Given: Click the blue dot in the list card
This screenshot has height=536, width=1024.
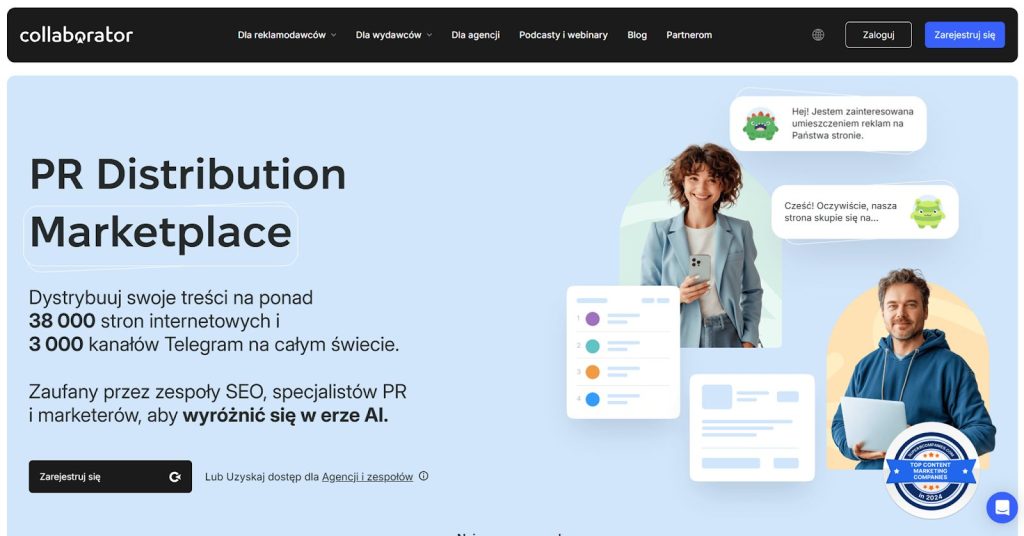Looking at the screenshot, I should pos(592,399).
